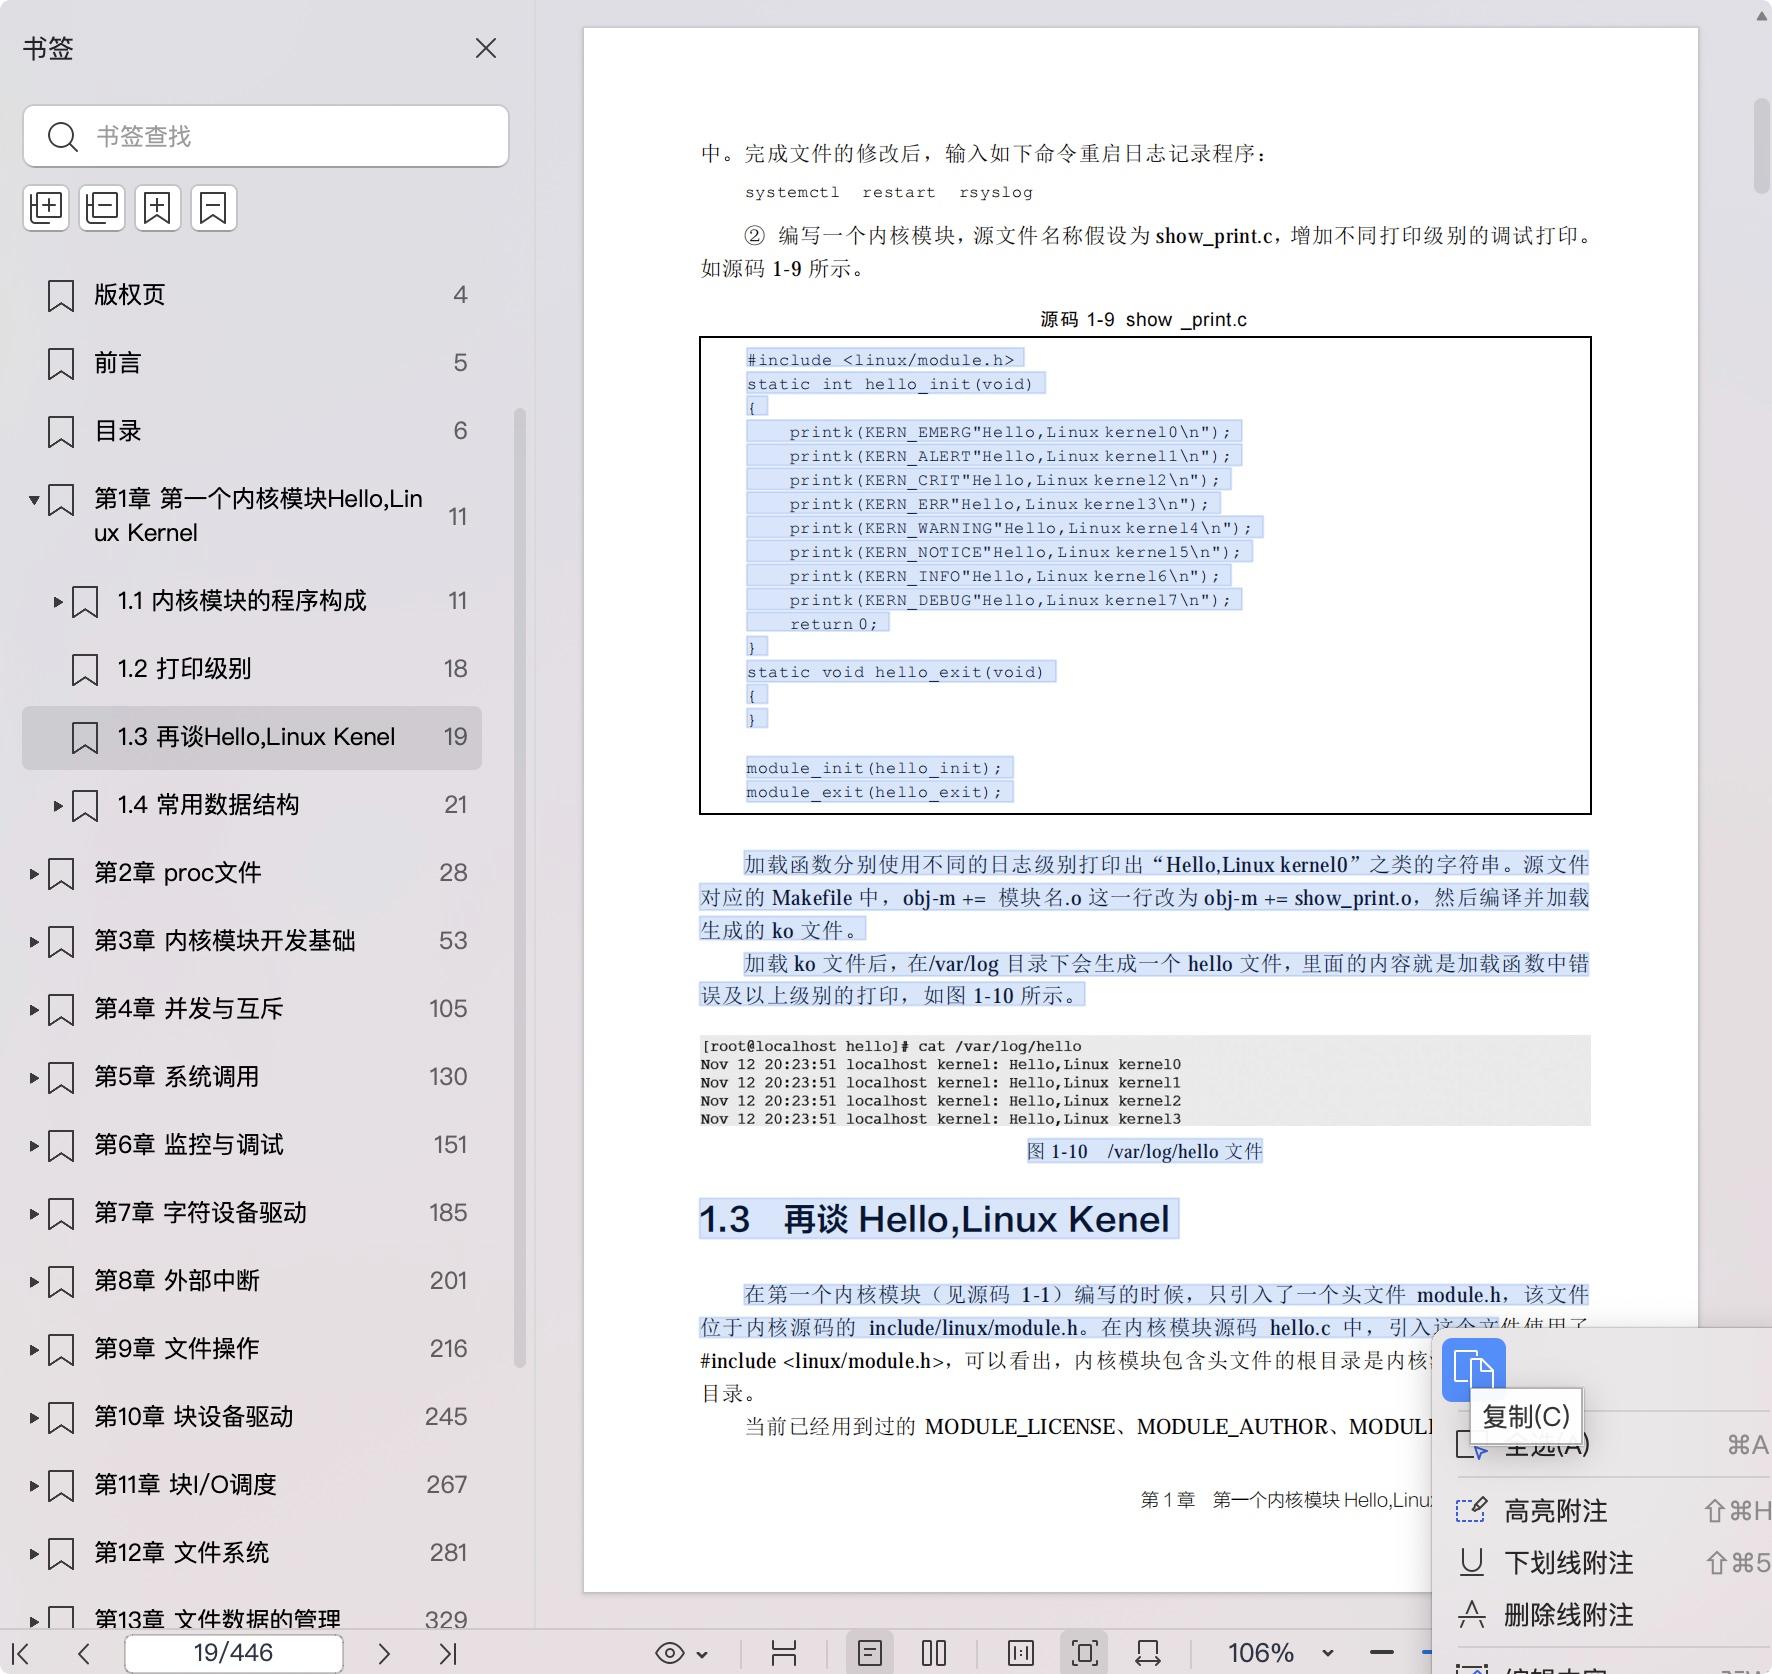Click the page number input field
This screenshot has height=1674, width=1772.
click(232, 1652)
